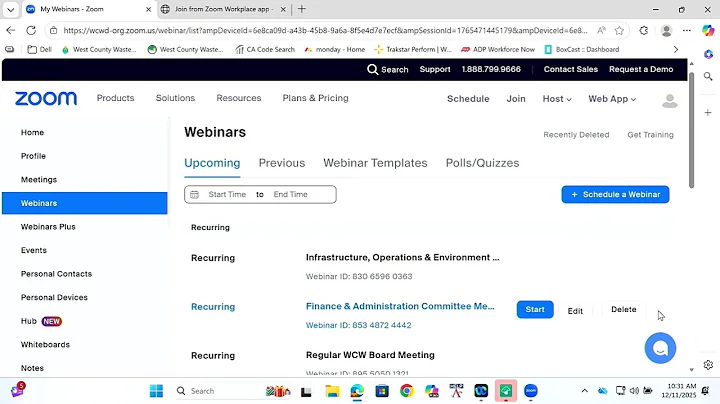The width and height of the screenshot is (720, 404).
Task: Open the browser extensions icon
Action: pyautogui.click(x=644, y=30)
